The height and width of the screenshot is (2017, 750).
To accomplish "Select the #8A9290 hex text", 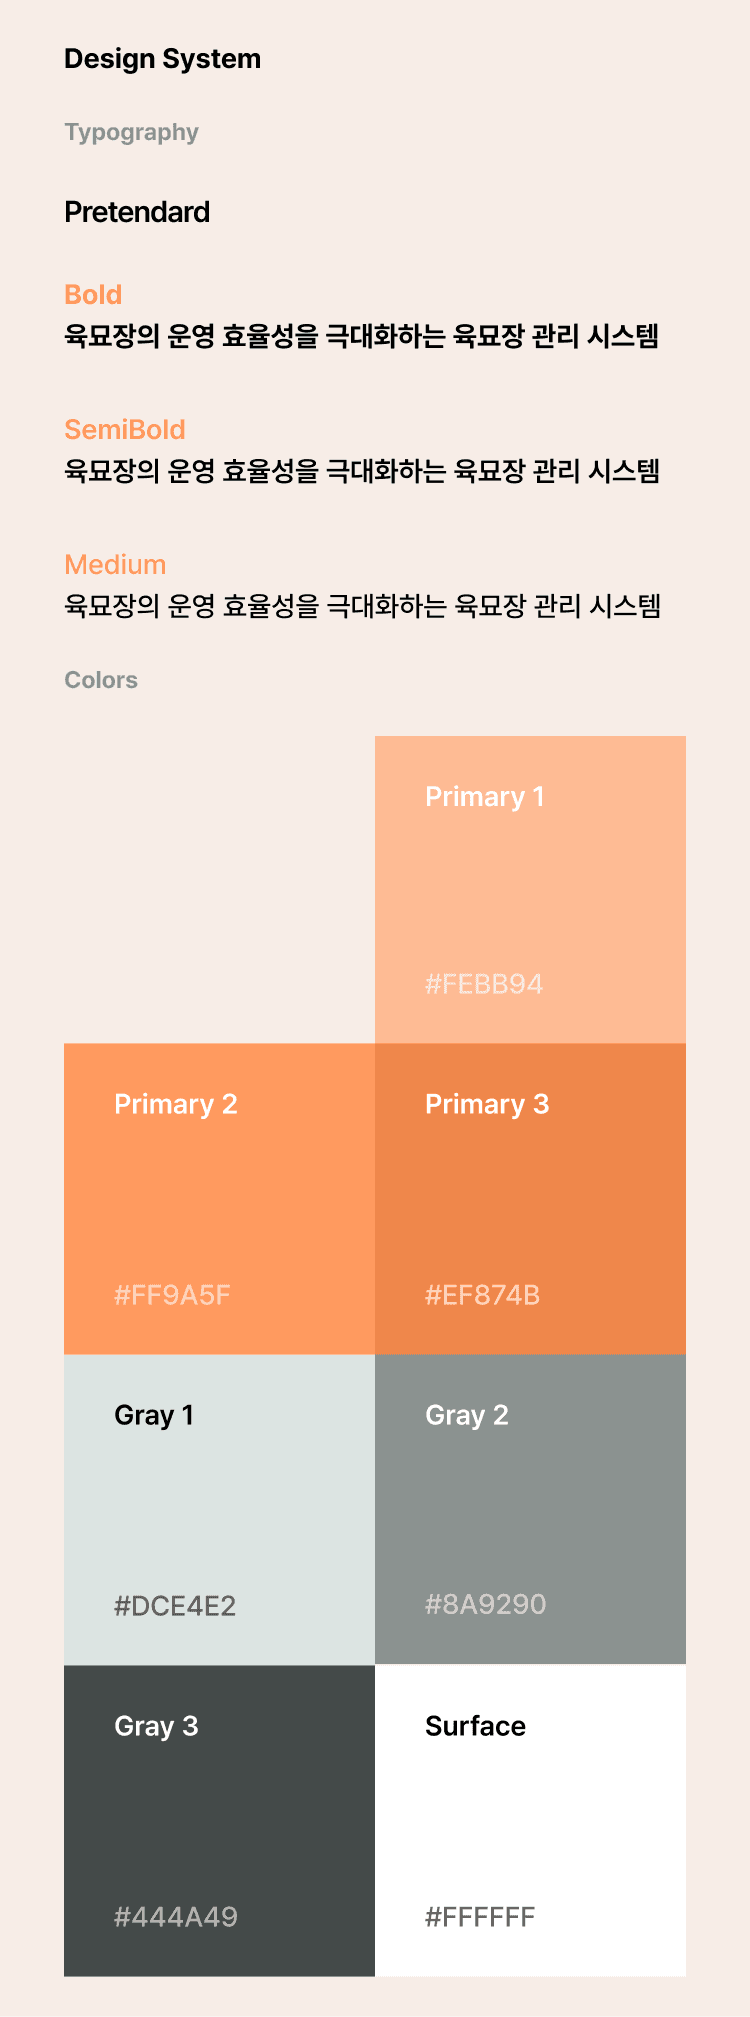I will 486,1604.
